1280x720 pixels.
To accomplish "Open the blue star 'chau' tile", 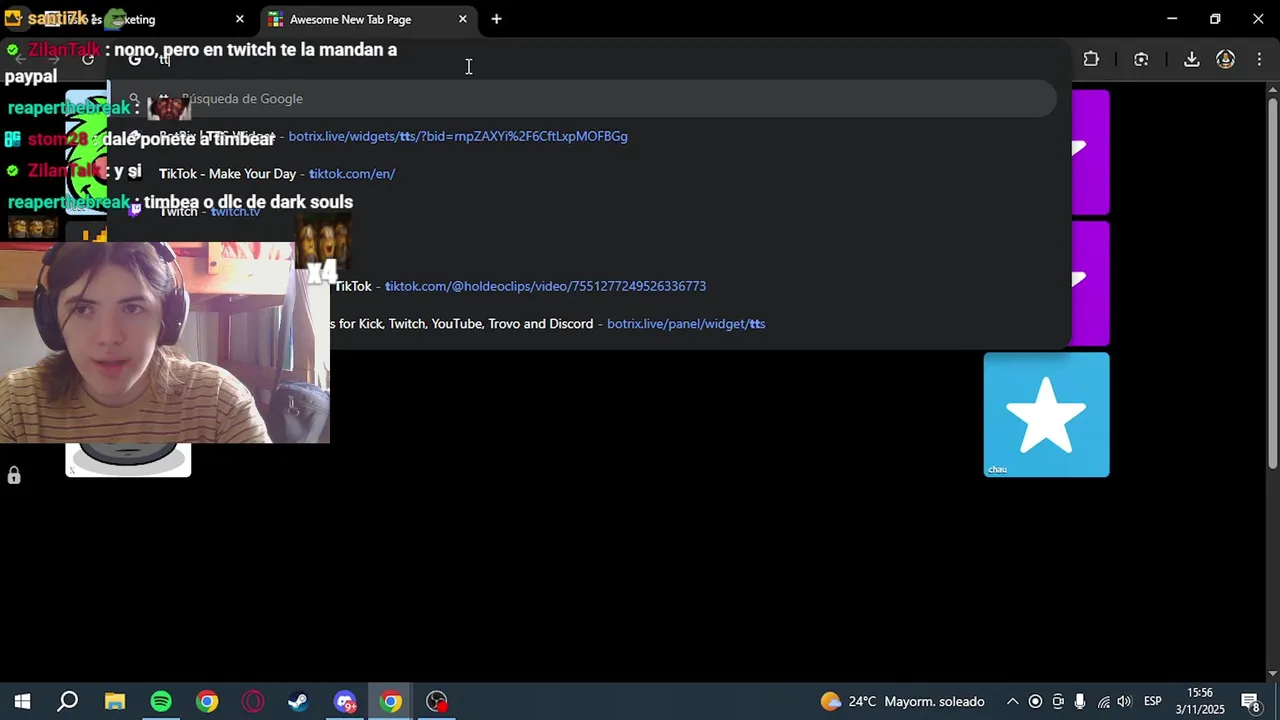I will (x=1046, y=414).
